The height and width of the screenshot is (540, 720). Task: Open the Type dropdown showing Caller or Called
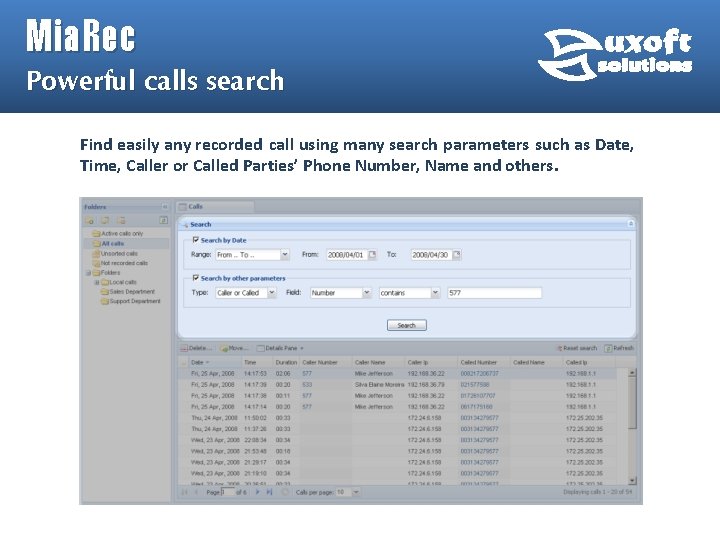(x=272, y=292)
